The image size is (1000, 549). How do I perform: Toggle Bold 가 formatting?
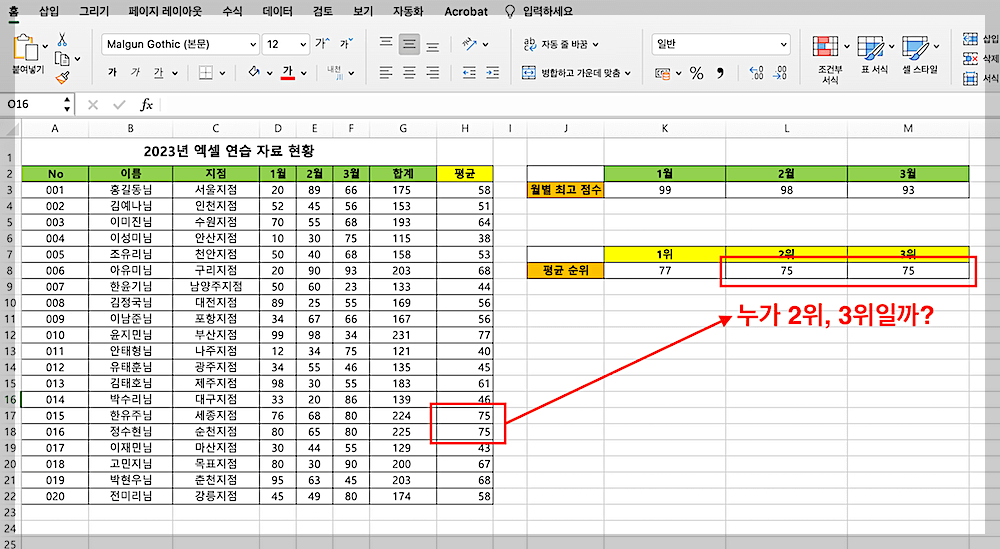112,73
